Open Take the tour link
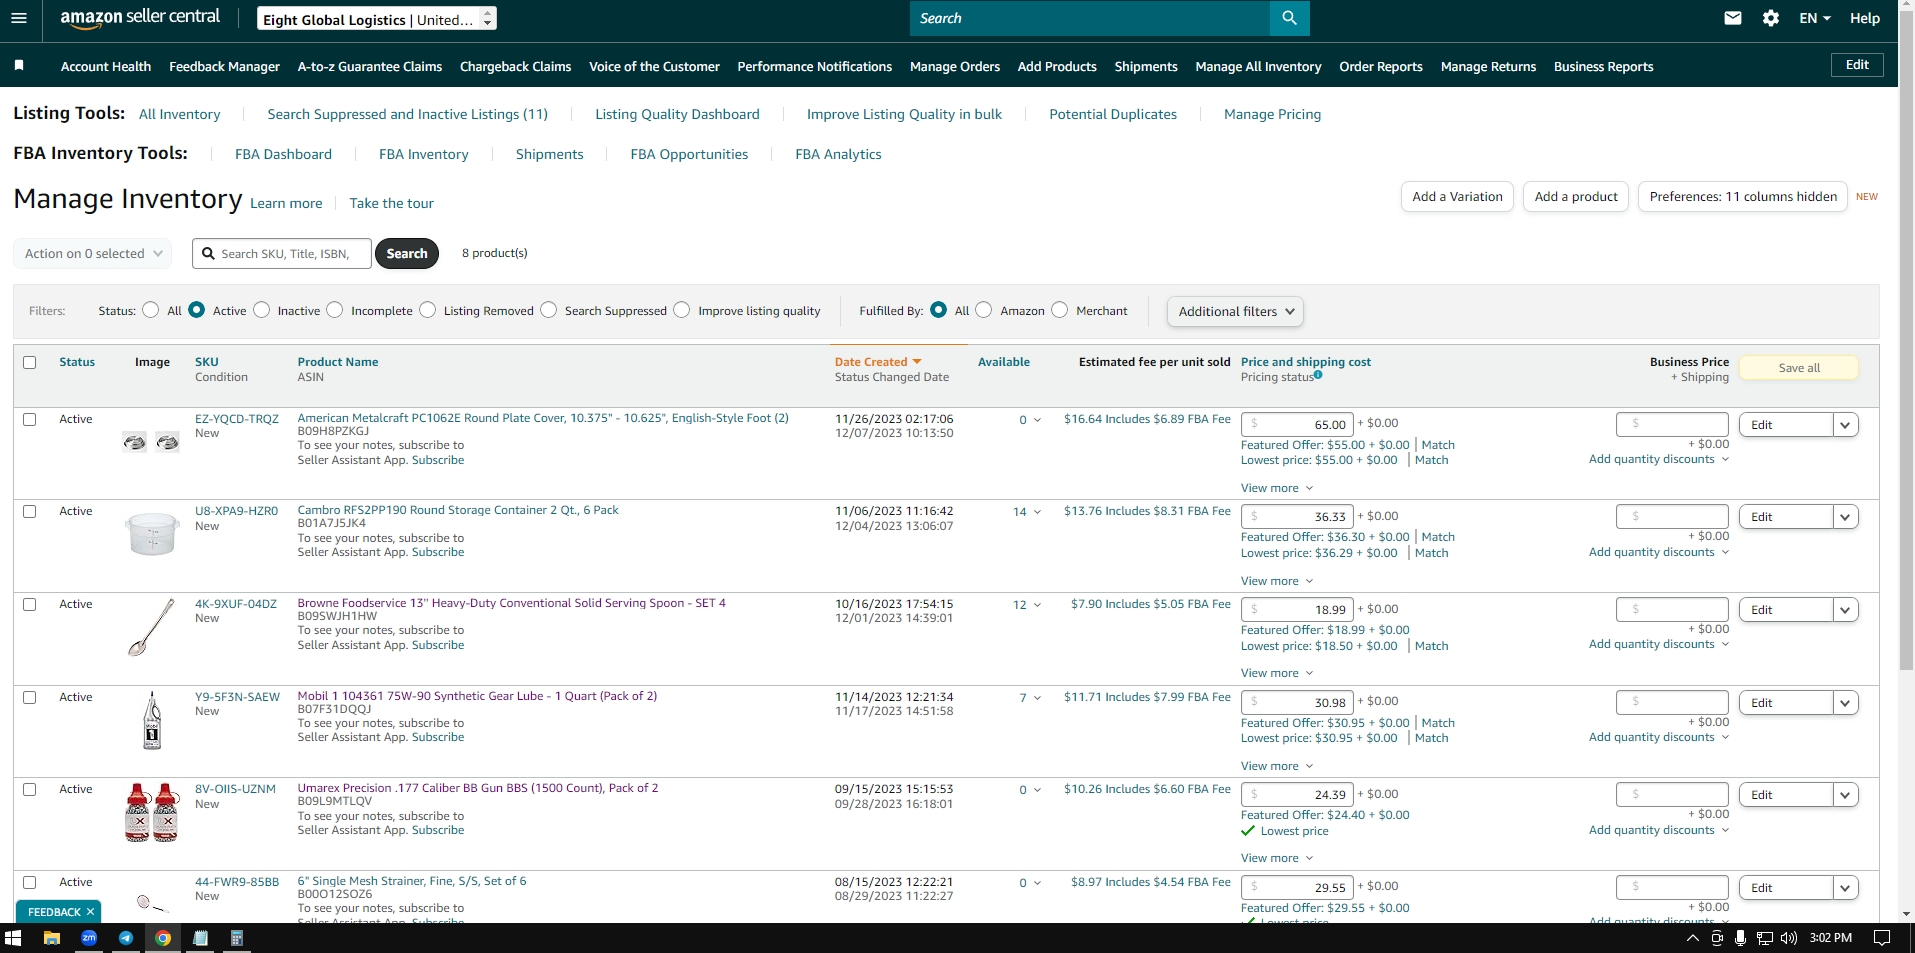This screenshot has height=953, width=1915. [x=391, y=203]
